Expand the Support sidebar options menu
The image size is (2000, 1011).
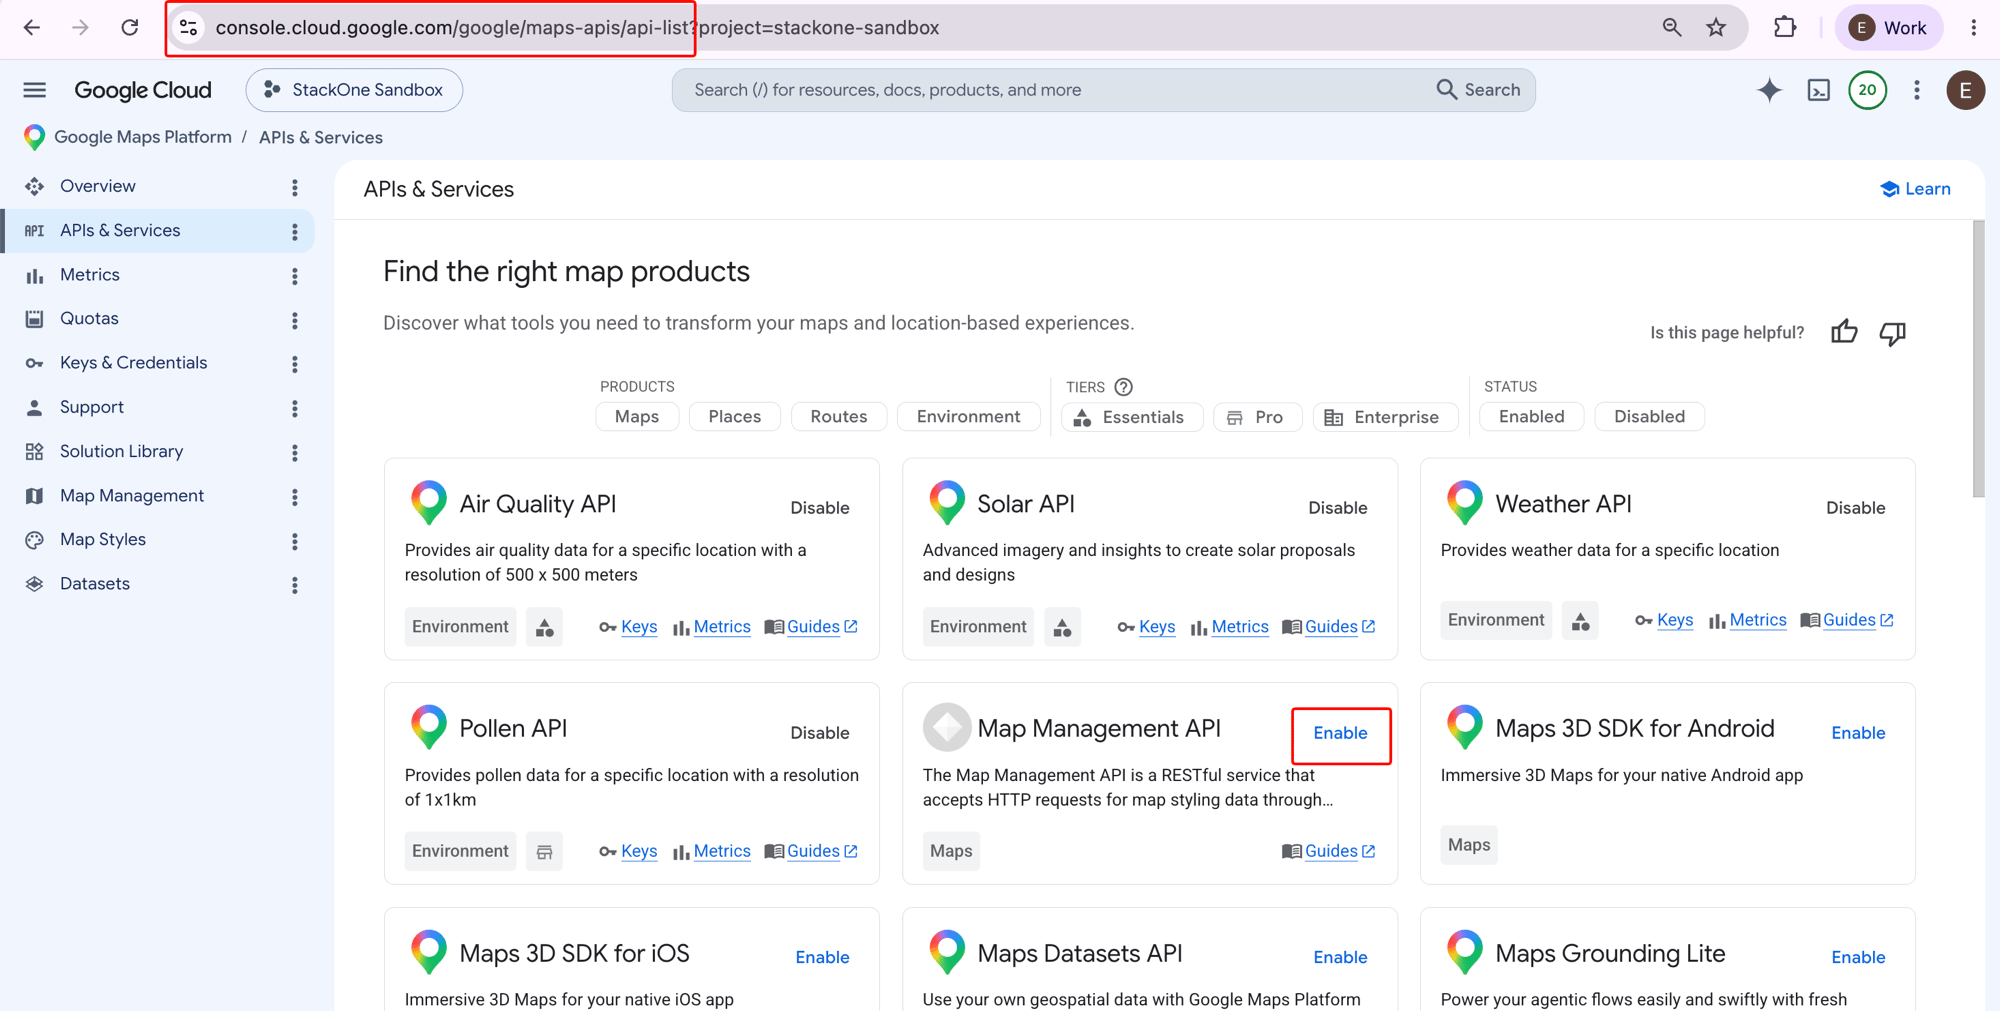[x=295, y=408]
